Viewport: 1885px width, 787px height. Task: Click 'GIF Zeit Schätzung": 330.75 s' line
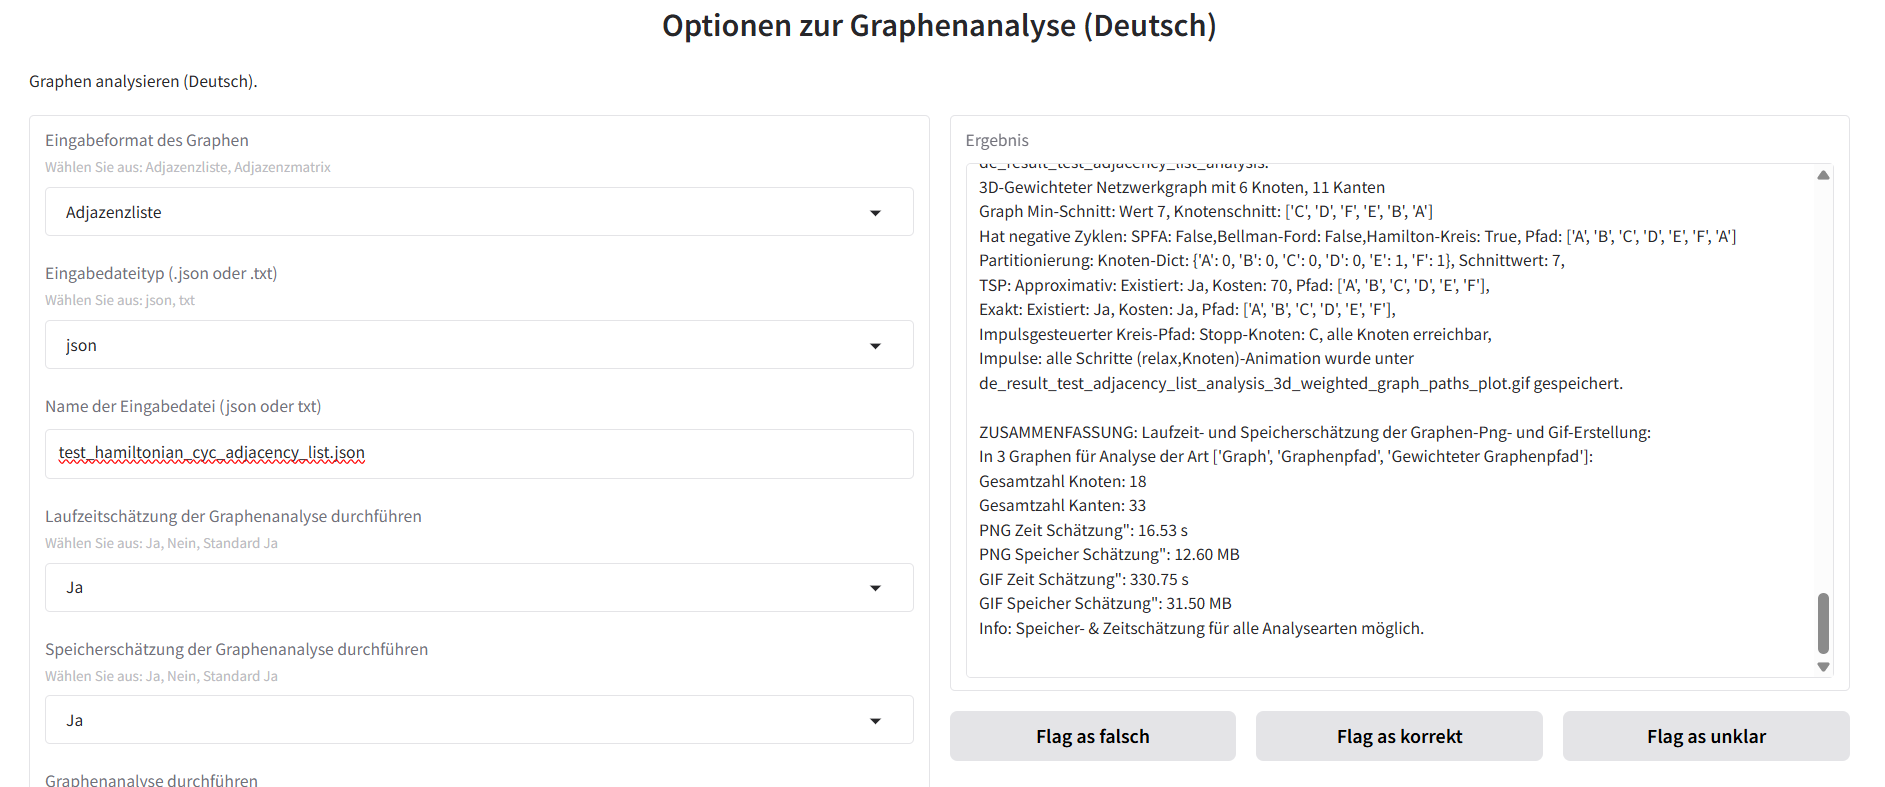(x=1084, y=579)
